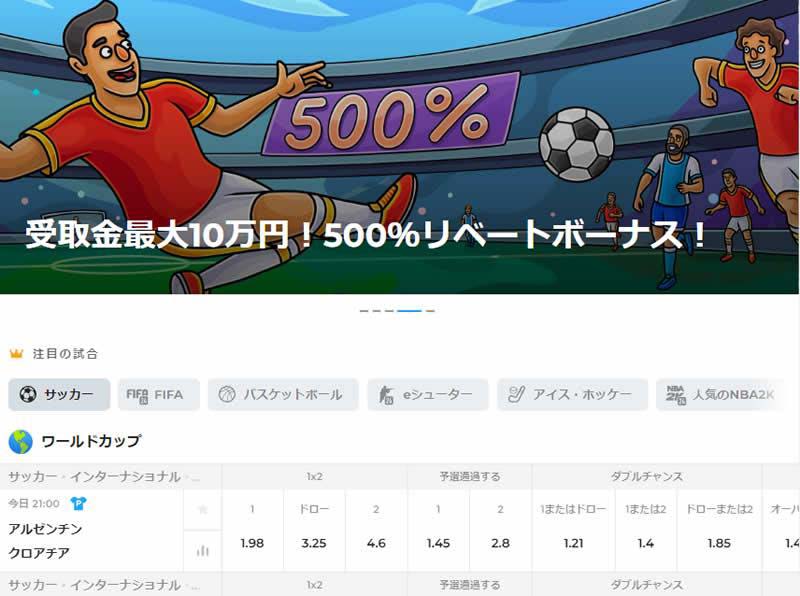Select the FIFA sport tab
The height and width of the screenshot is (596, 800).
159,394
